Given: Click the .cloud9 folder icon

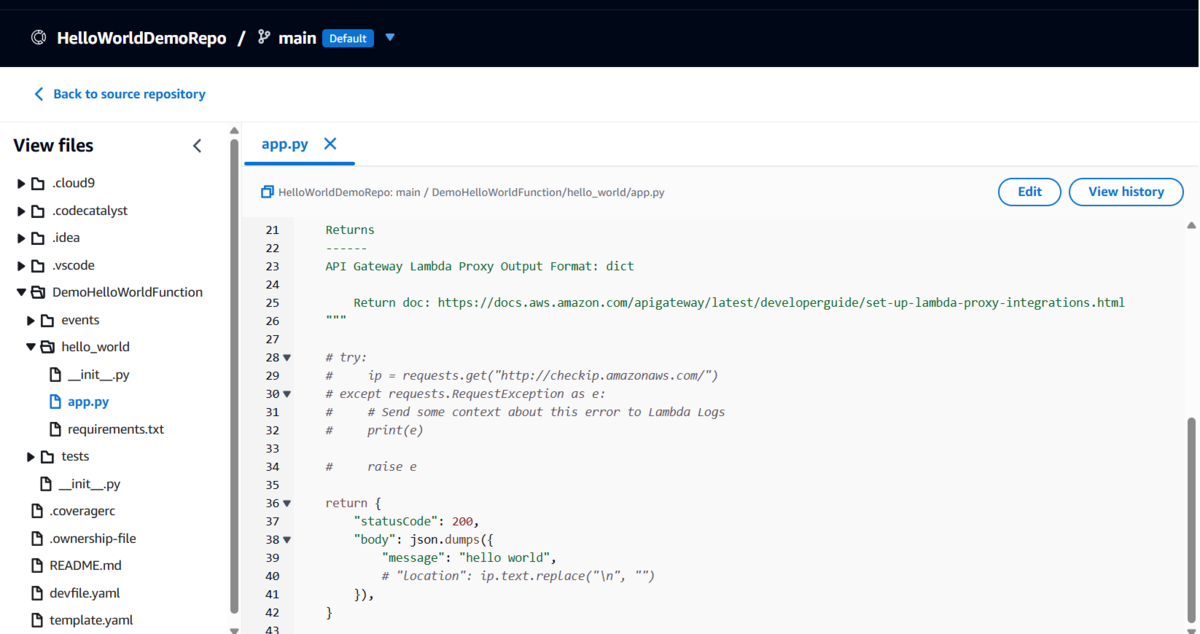Looking at the screenshot, I should [x=38, y=184].
